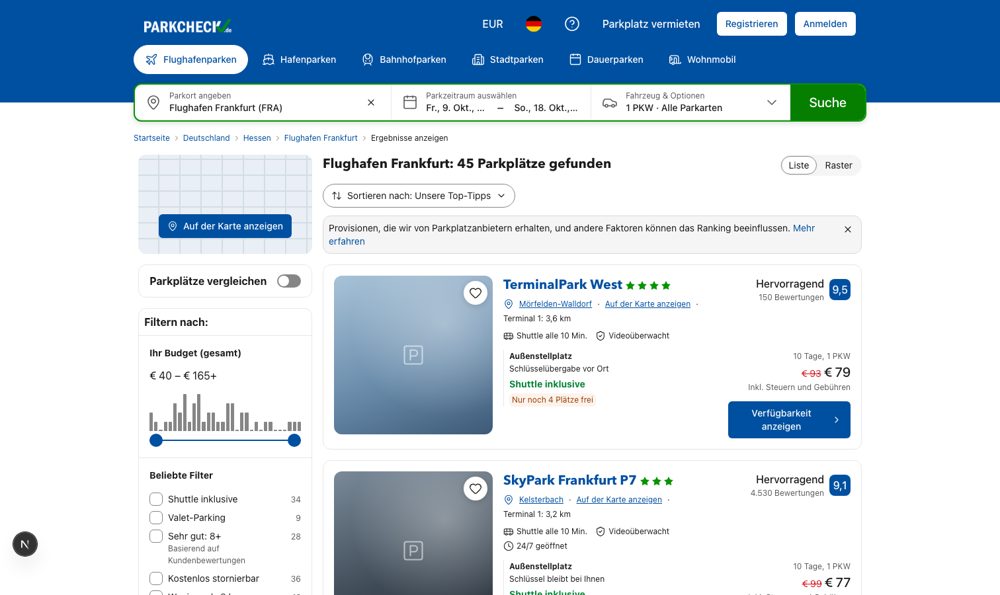Select the Liste view option
The height and width of the screenshot is (595, 1000).
[x=798, y=165]
